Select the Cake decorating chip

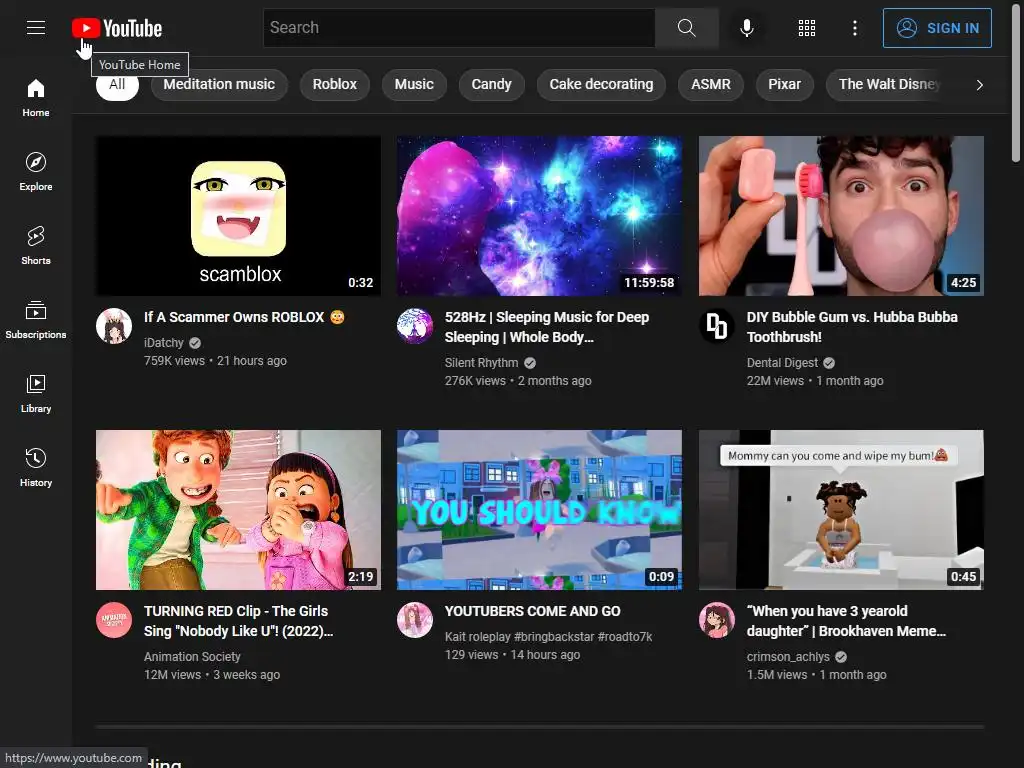click(x=601, y=85)
